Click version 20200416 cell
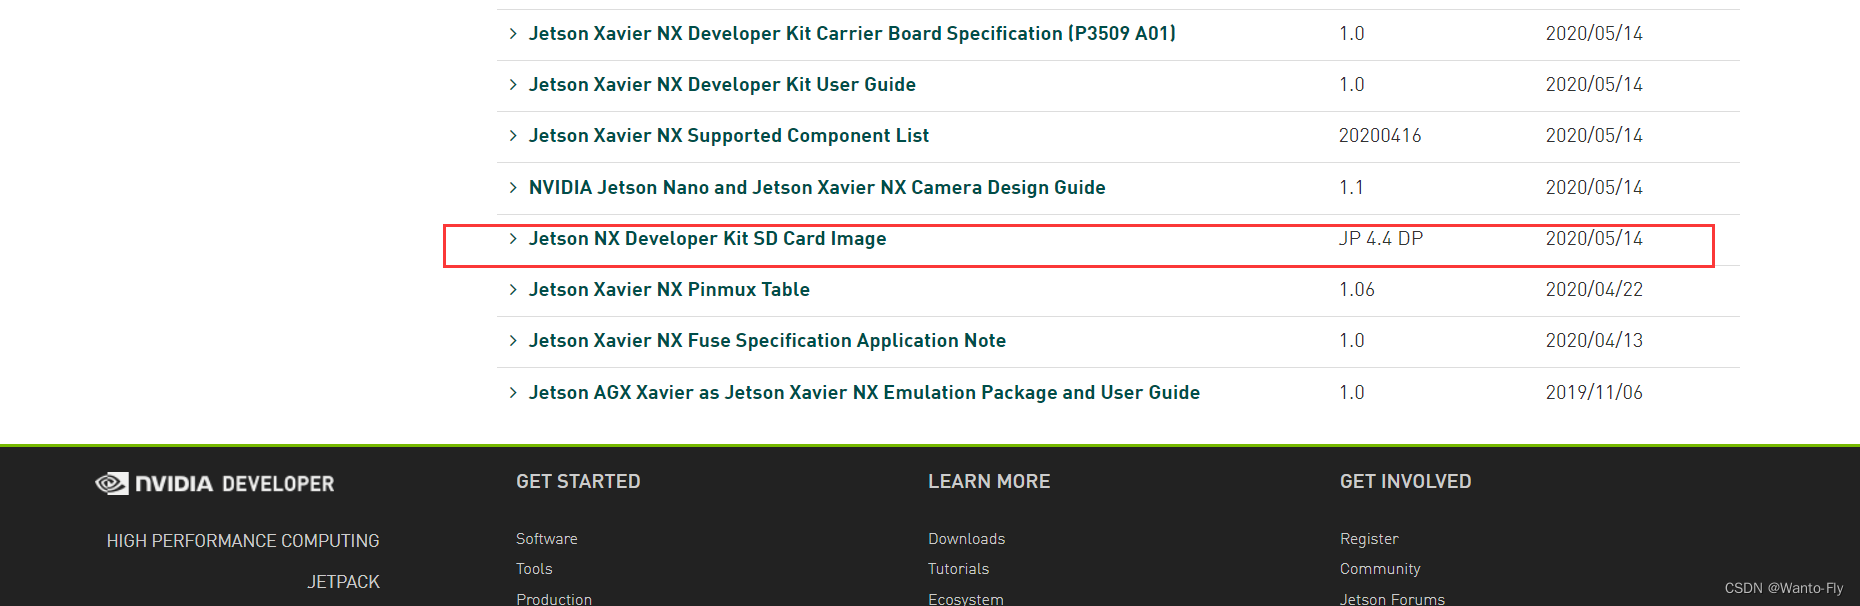The image size is (1860, 606). (x=1380, y=136)
